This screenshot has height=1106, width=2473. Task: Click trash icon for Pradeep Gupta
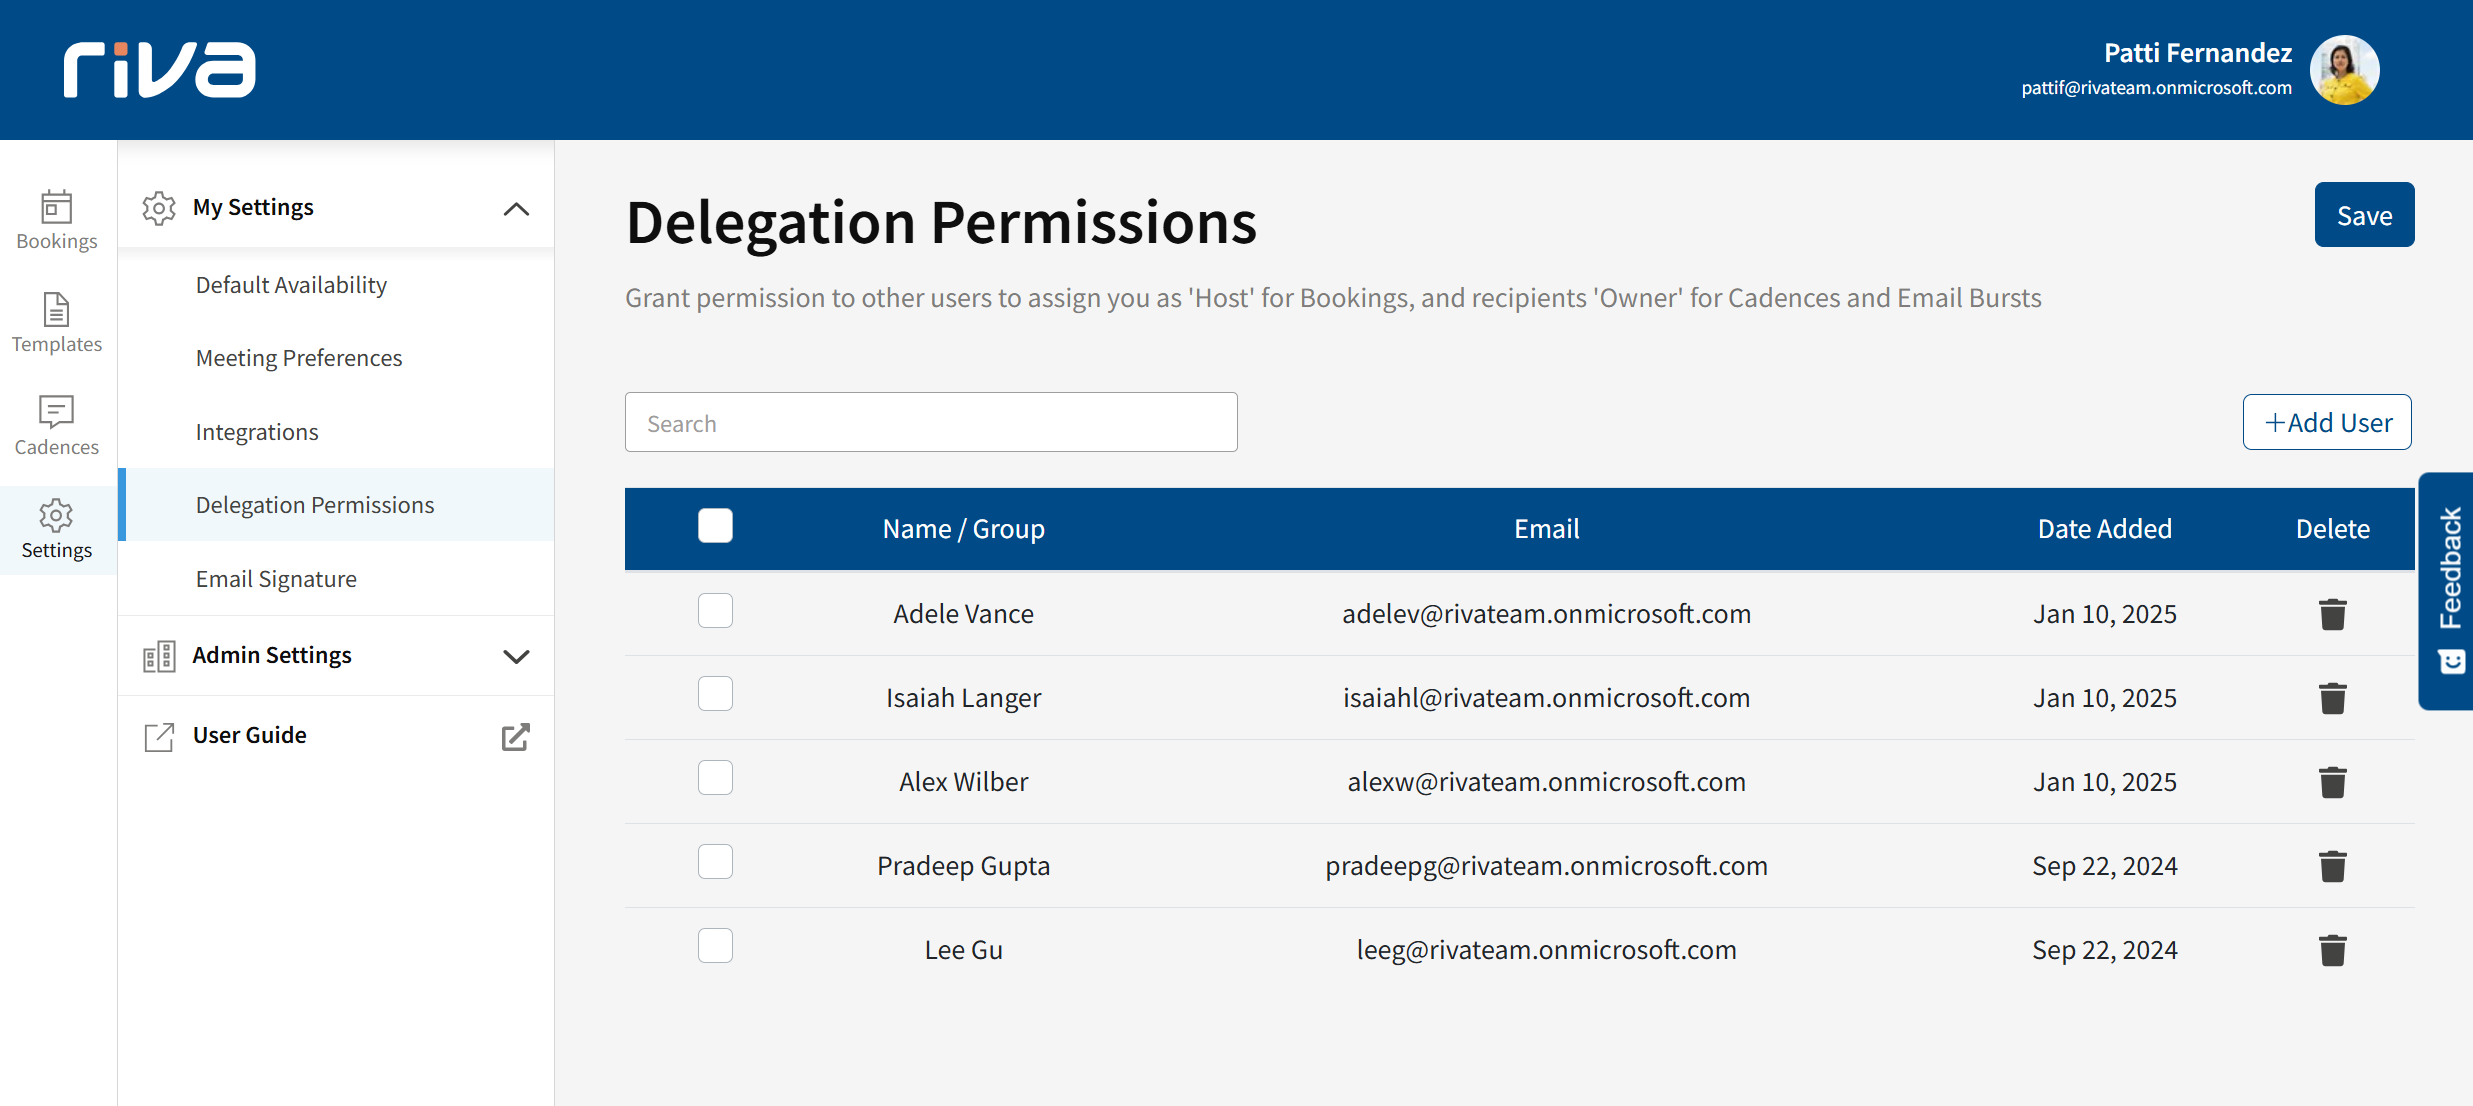coord(2332,866)
